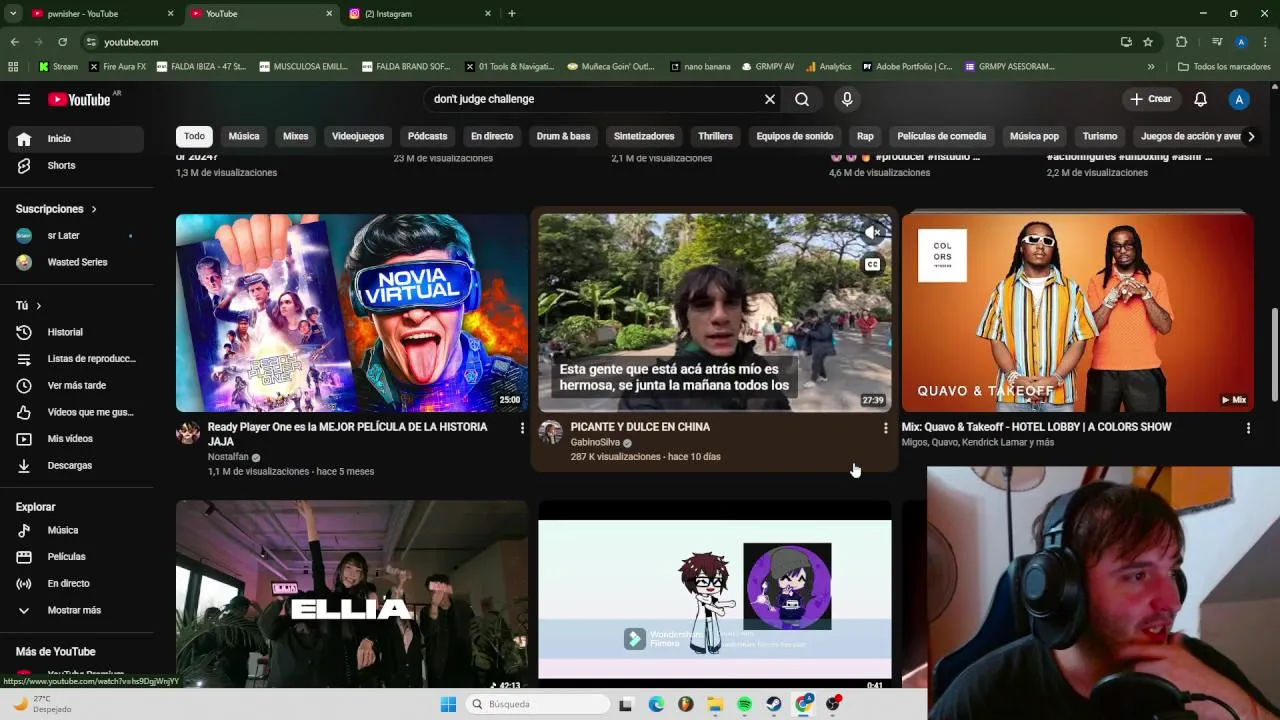This screenshot has height=720, width=1280.
Task: Open Ver más tarde list
Action: pos(76,385)
